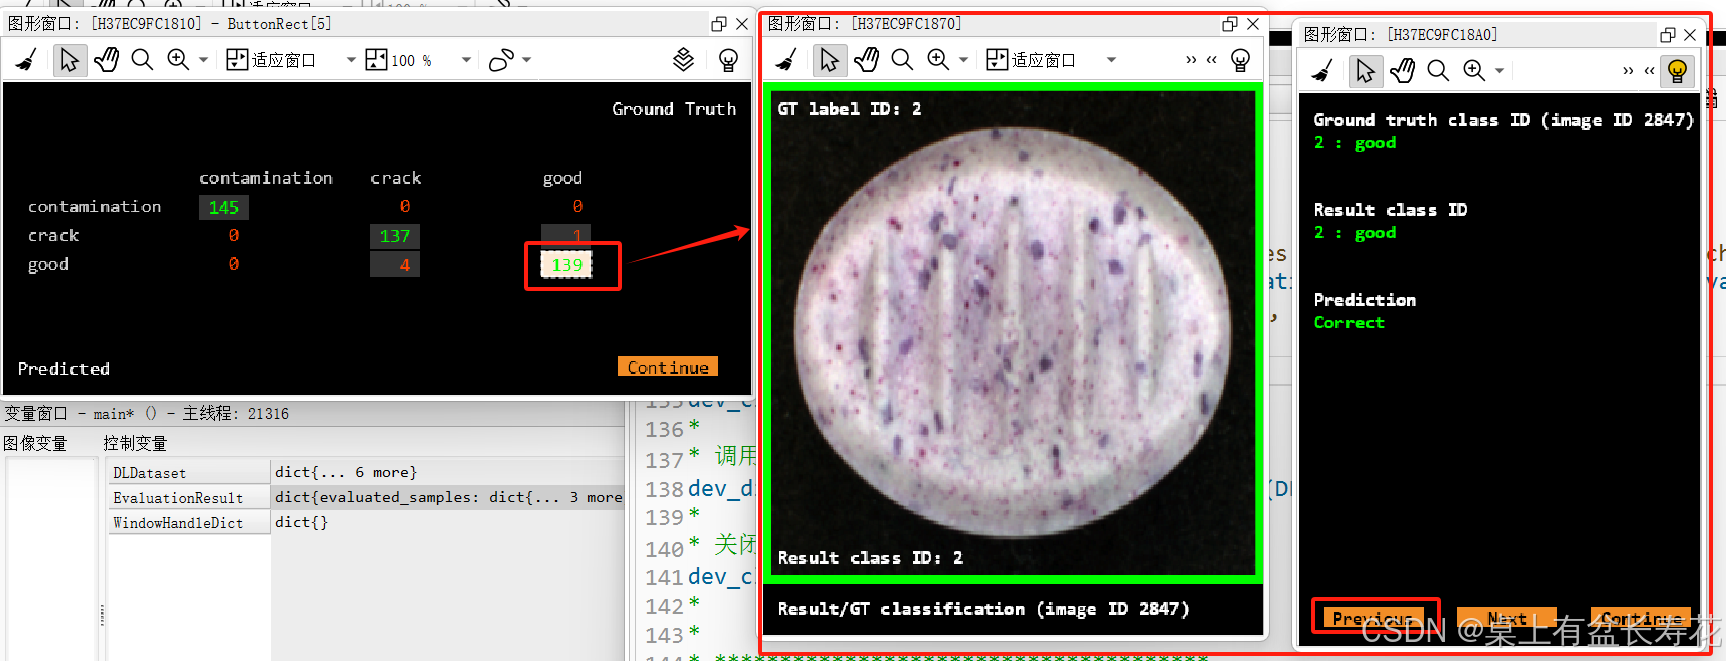1726x661 pixels.
Task: Select confusion matrix cell 145
Action: point(224,207)
